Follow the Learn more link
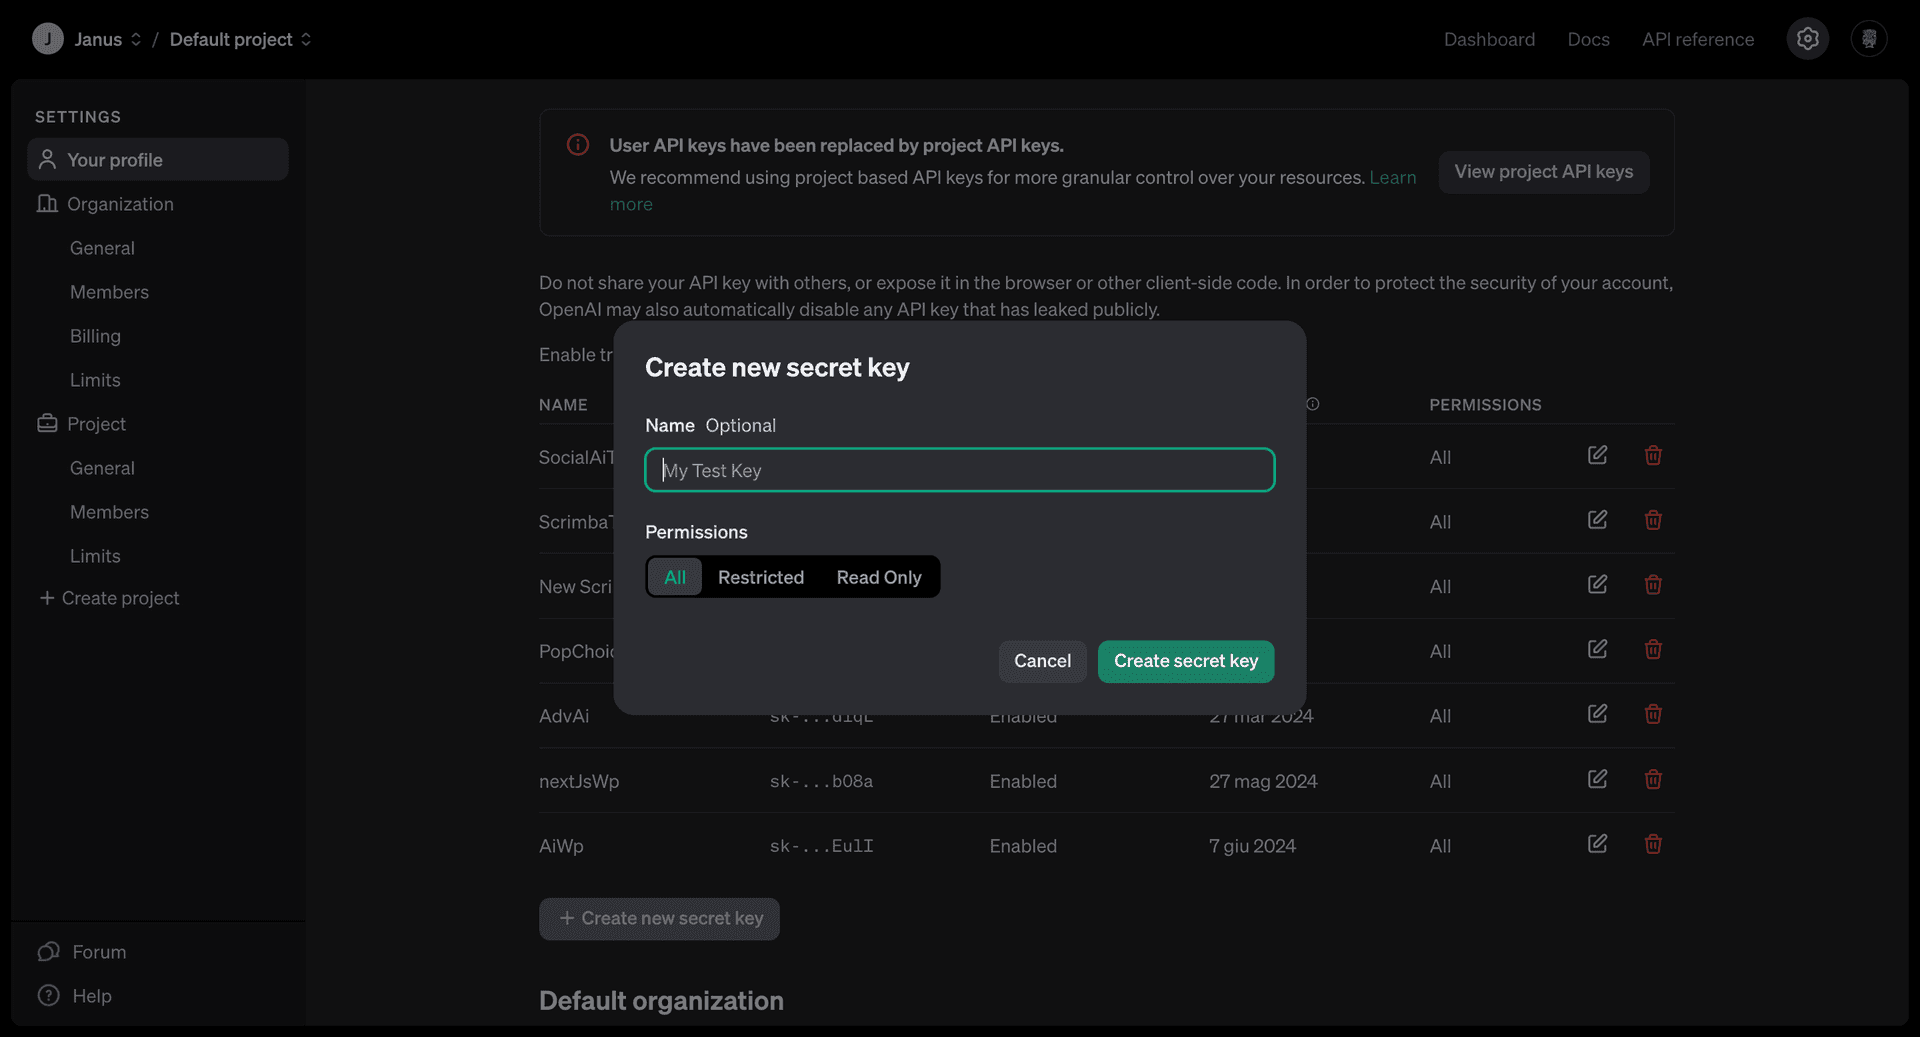This screenshot has height=1037, width=1920. [1392, 177]
